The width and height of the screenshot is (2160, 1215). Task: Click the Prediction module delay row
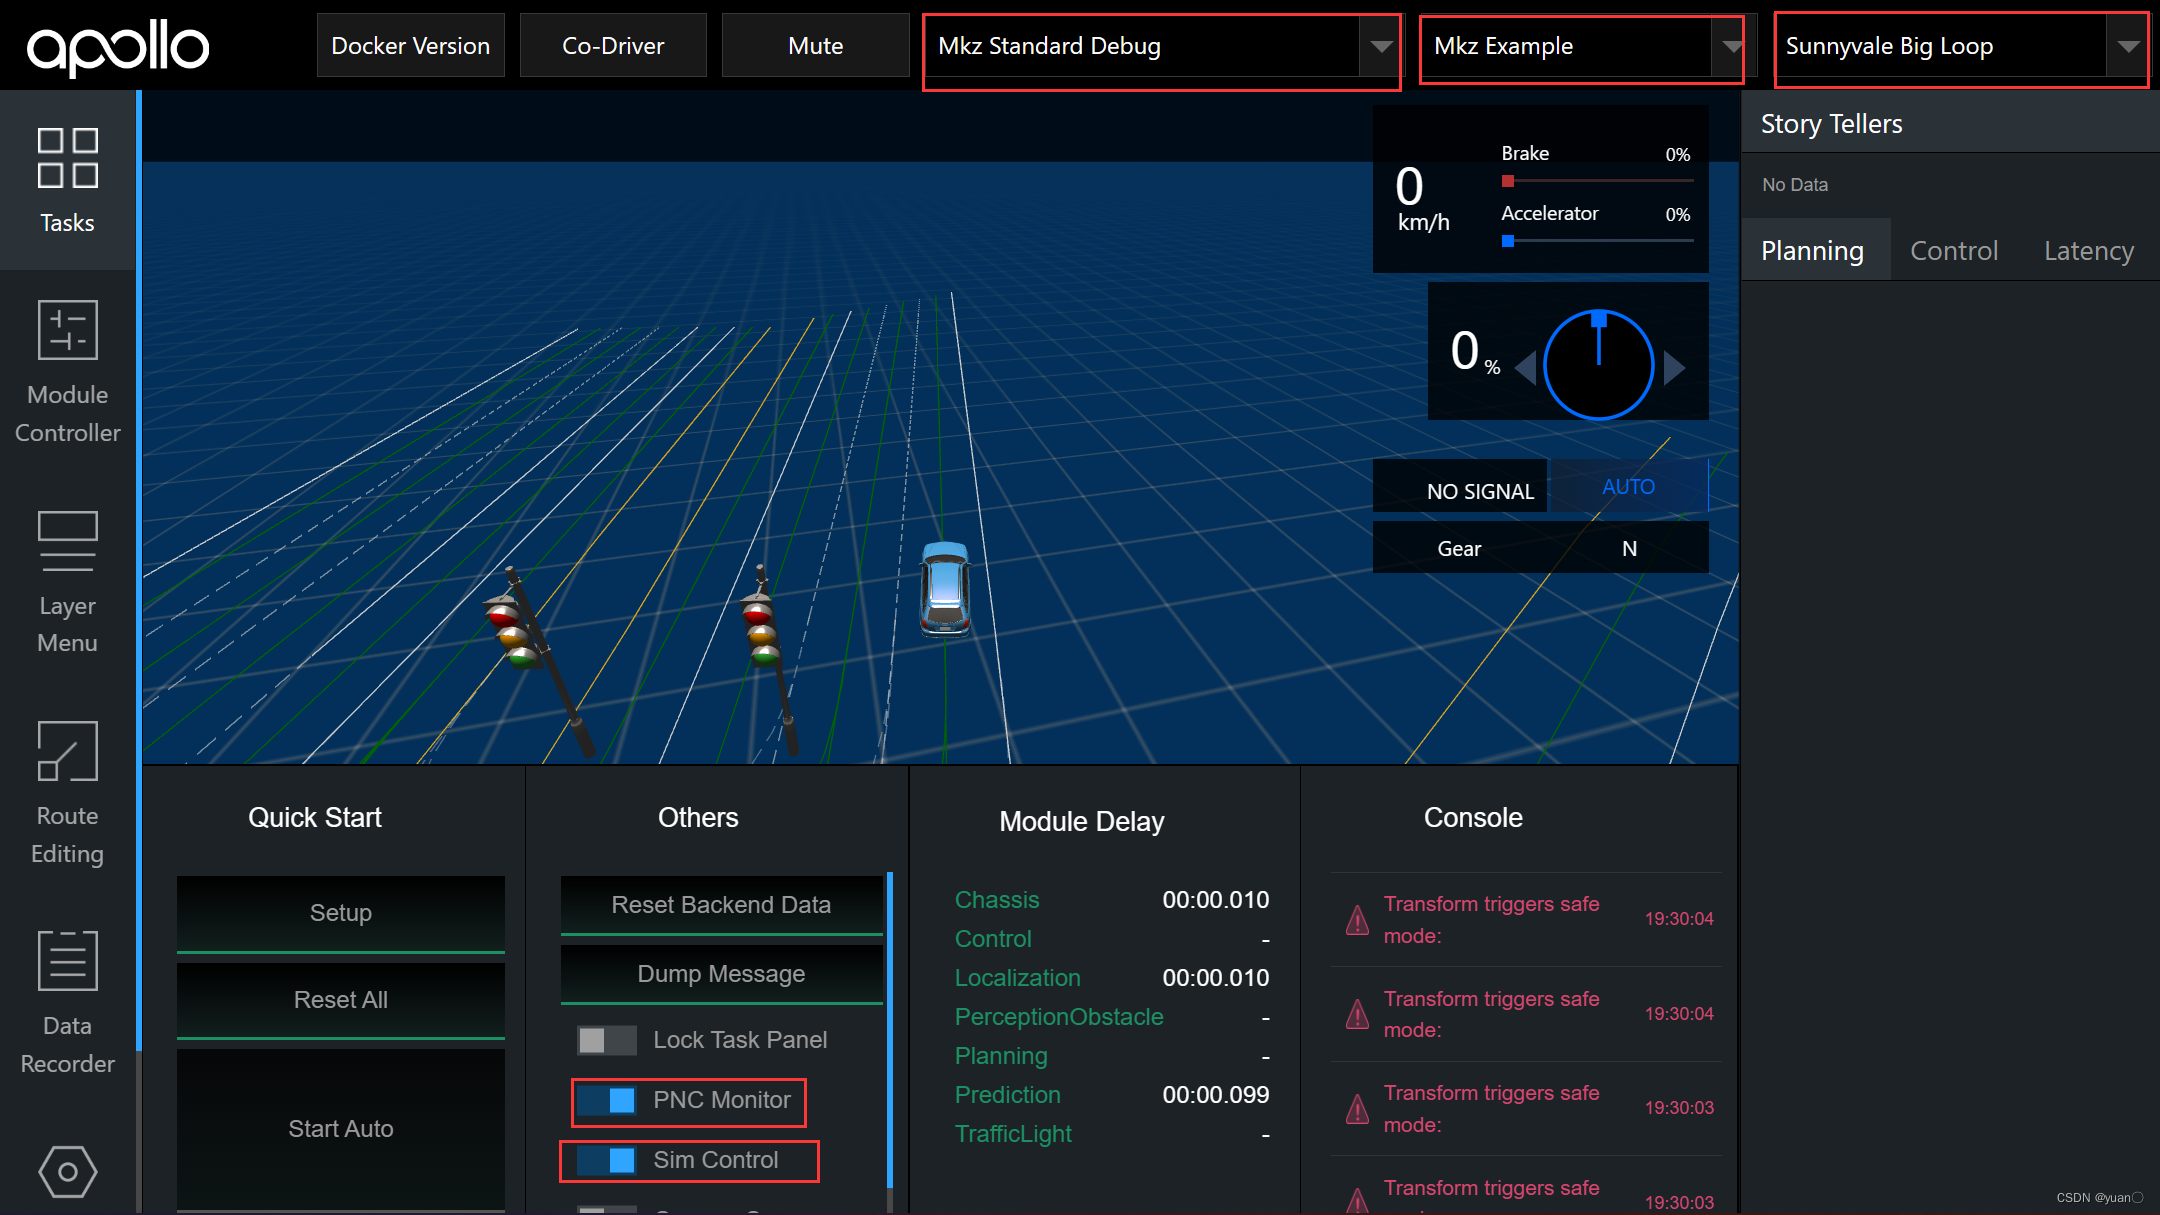pos(1111,1095)
